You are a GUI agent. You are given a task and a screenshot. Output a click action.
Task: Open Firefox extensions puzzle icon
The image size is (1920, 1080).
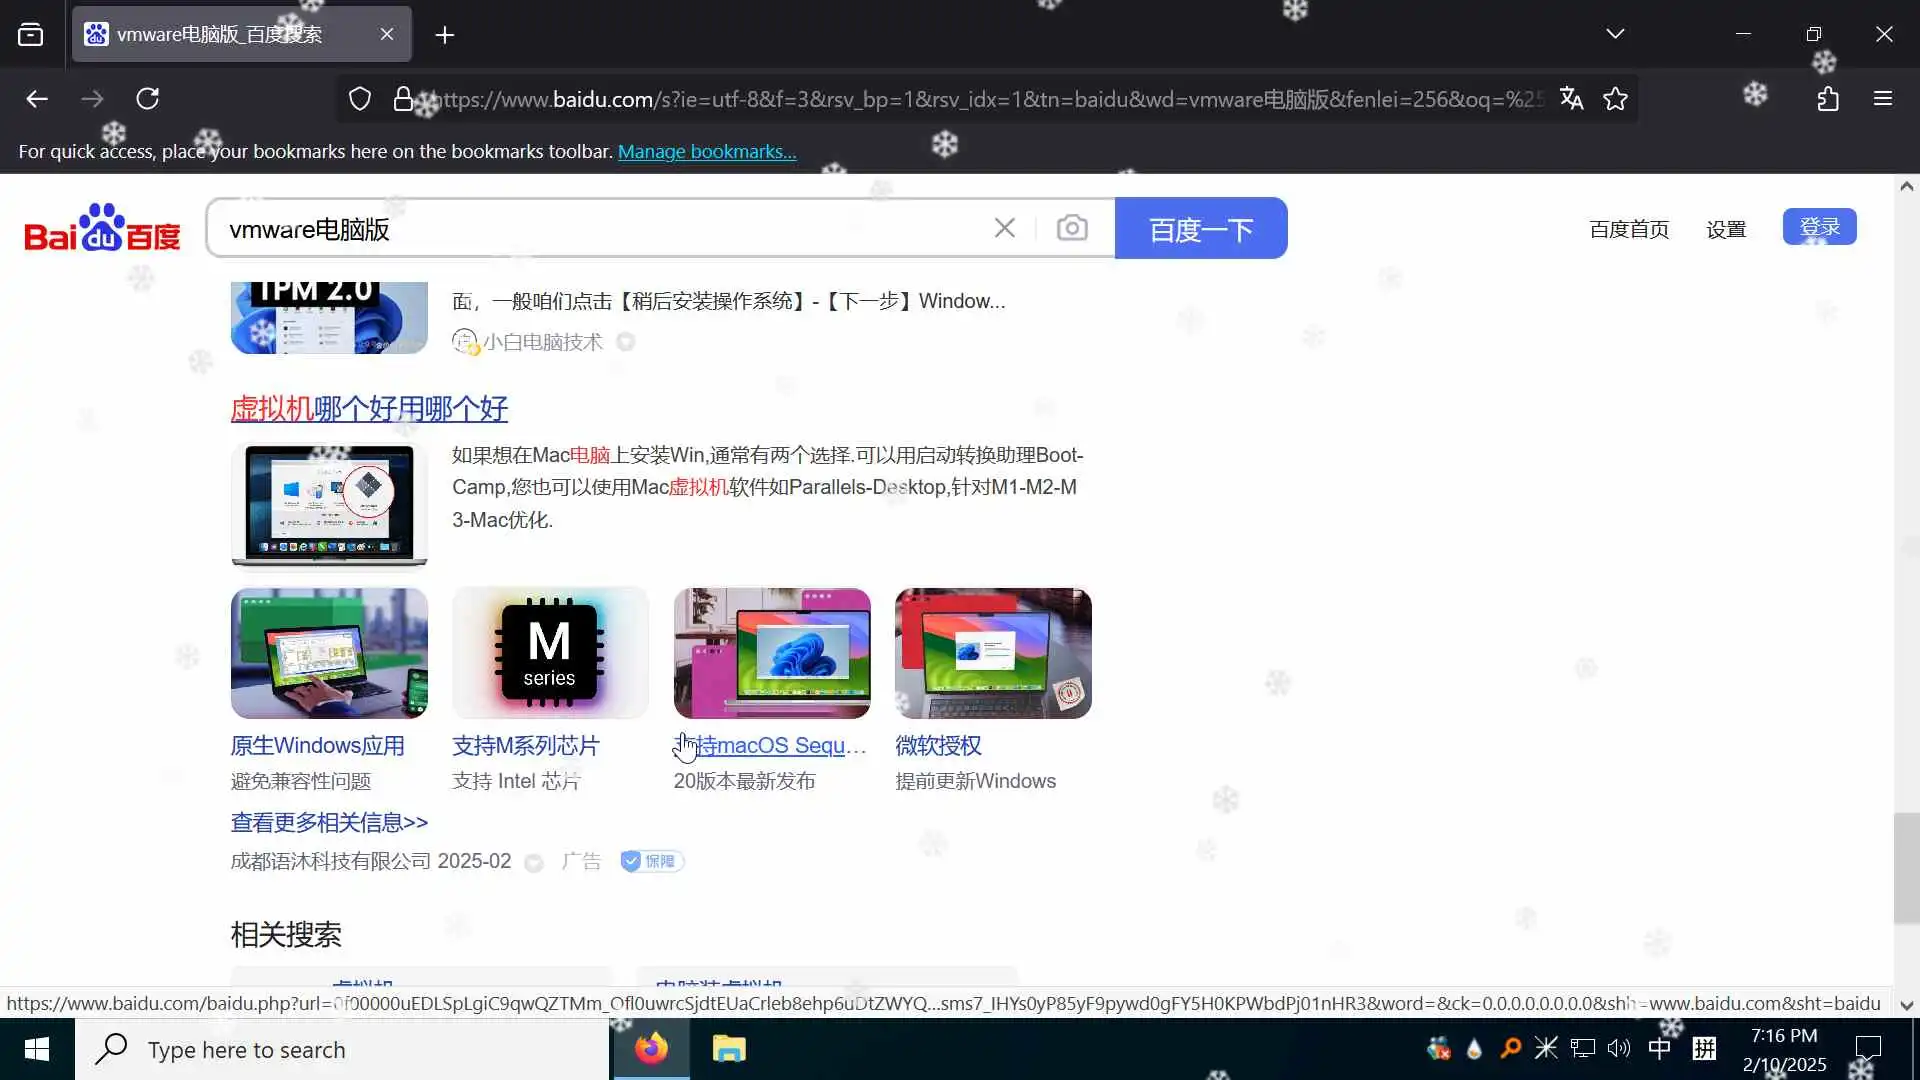click(x=1828, y=98)
